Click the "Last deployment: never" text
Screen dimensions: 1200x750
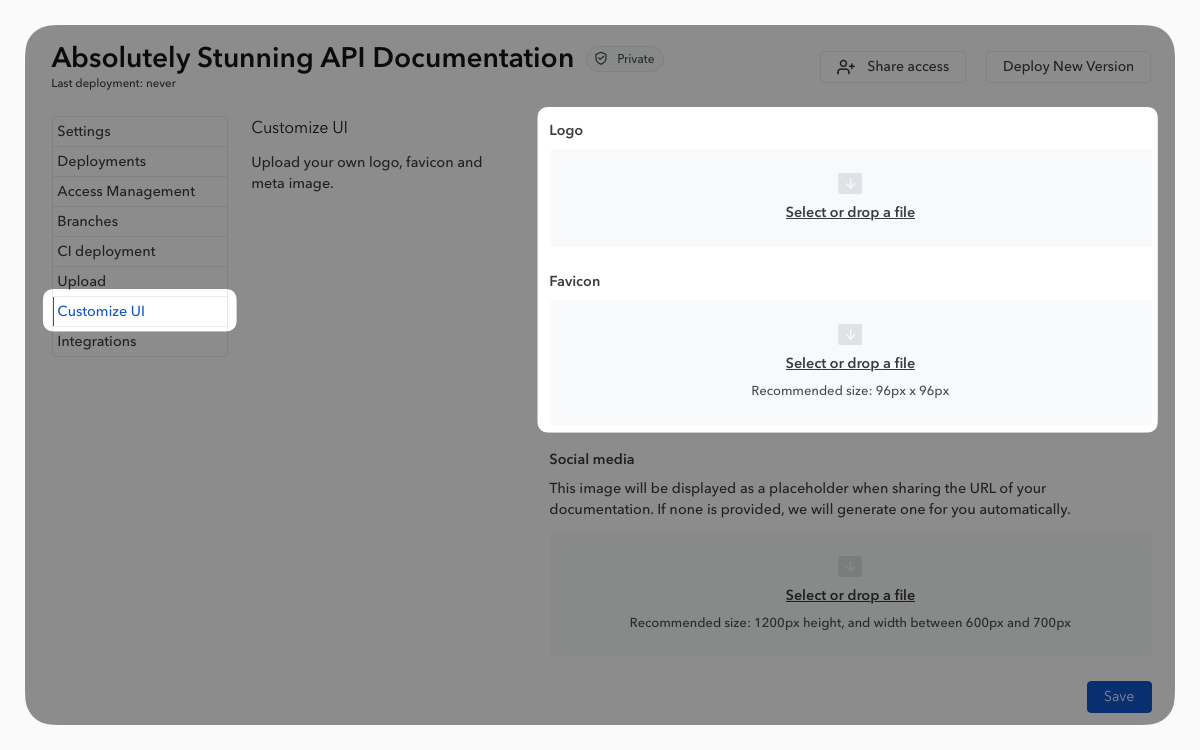tap(113, 84)
